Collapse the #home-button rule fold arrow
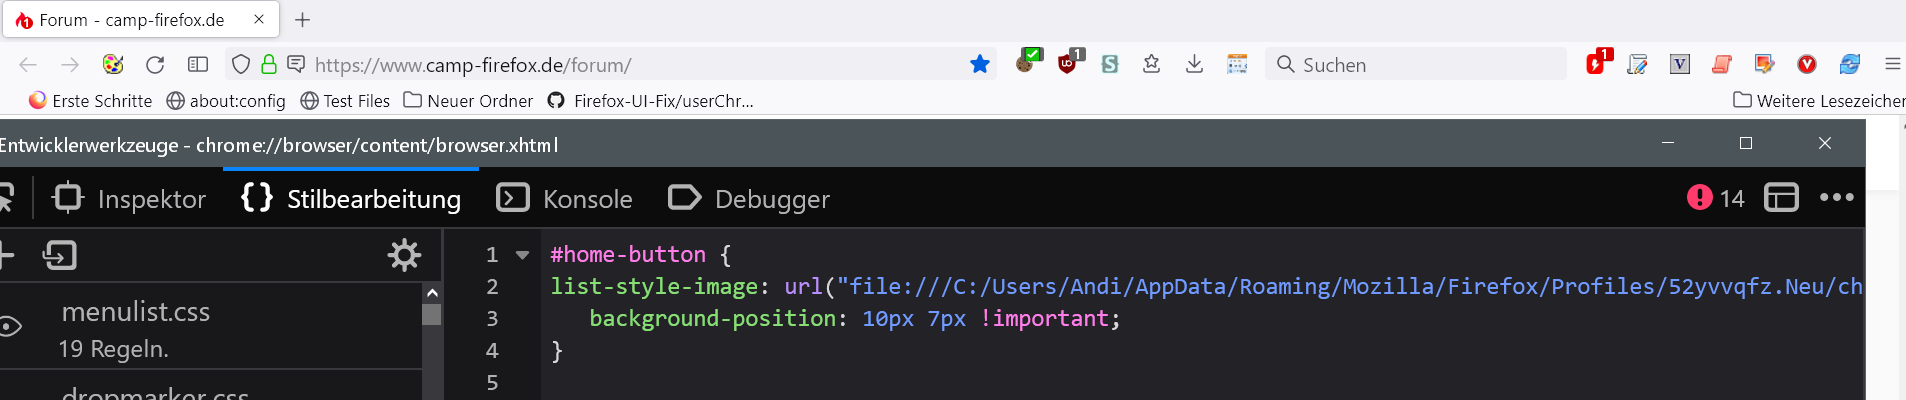 pyautogui.click(x=522, y=255)
